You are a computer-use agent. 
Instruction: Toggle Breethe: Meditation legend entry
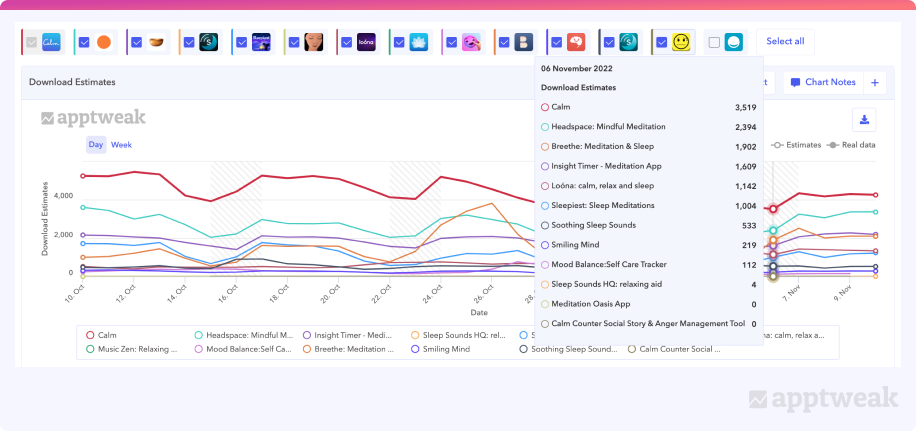pos(348,349)
